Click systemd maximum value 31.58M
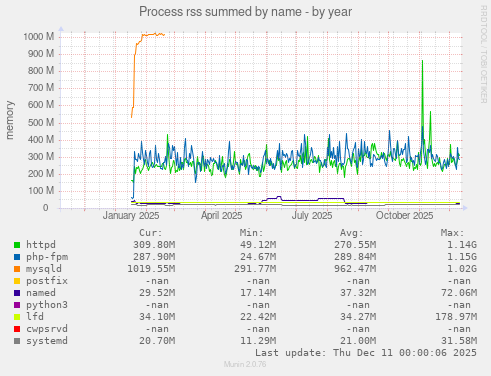Screen dimensions: 491x376 pos(459,341)
